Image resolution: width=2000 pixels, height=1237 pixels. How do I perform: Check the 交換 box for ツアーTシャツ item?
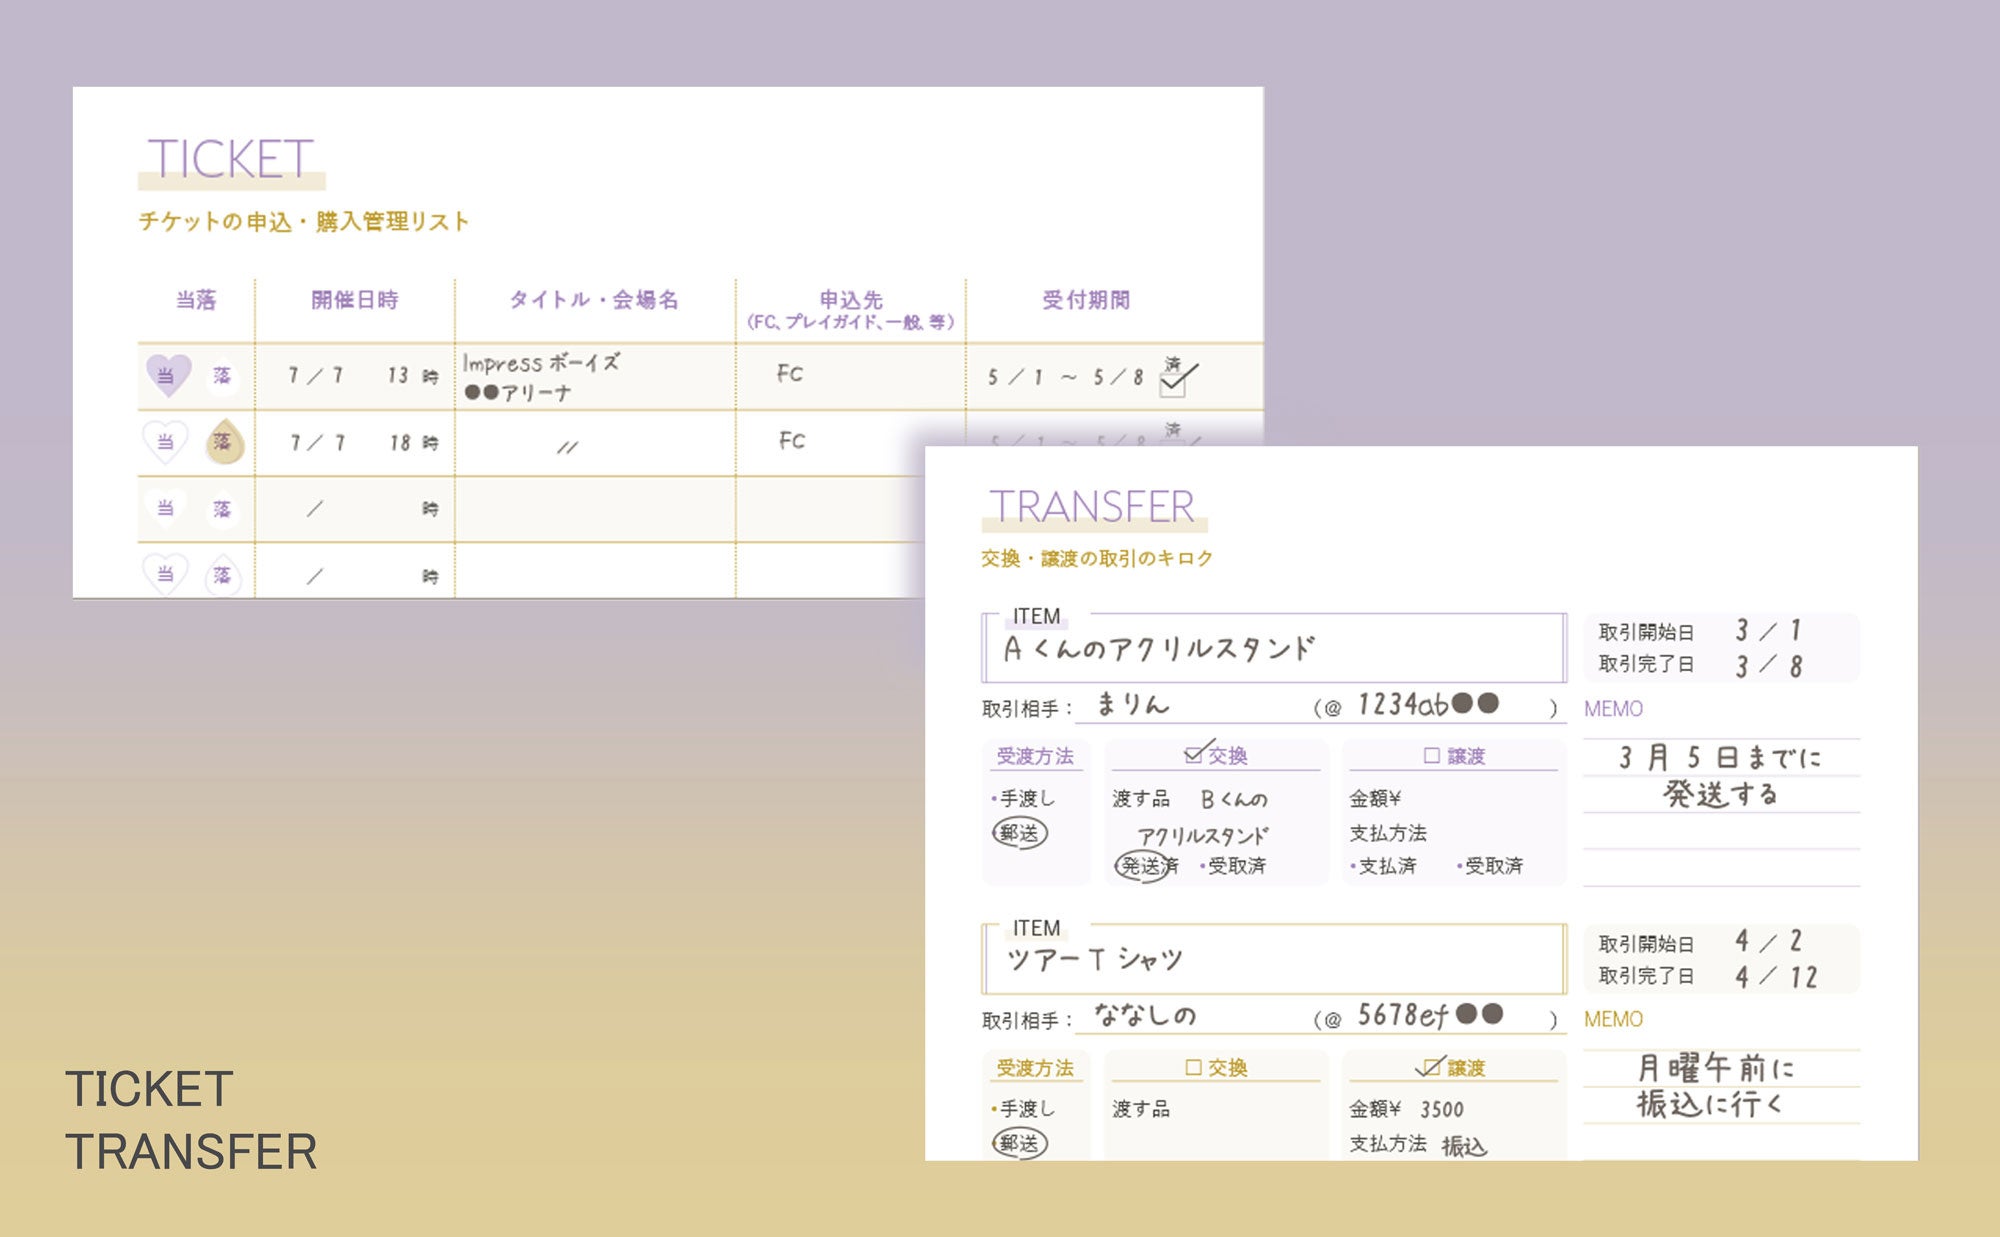pyautogui.click(x=1193, y=1068)
